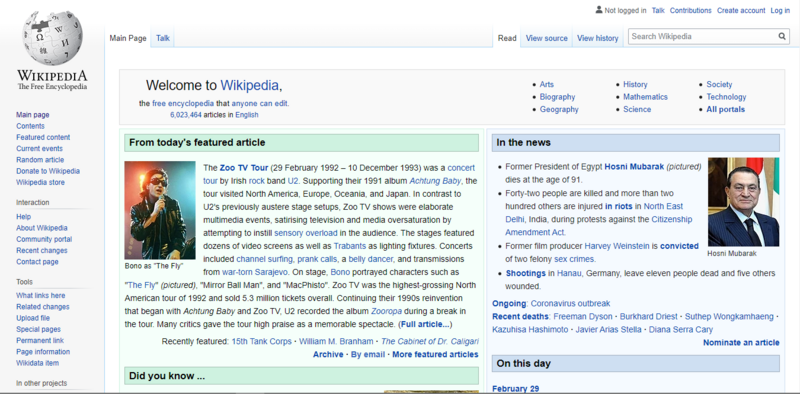Screen dimensions: 800x394
Task: Open the Arts portal
Action: tap(546, 84)
